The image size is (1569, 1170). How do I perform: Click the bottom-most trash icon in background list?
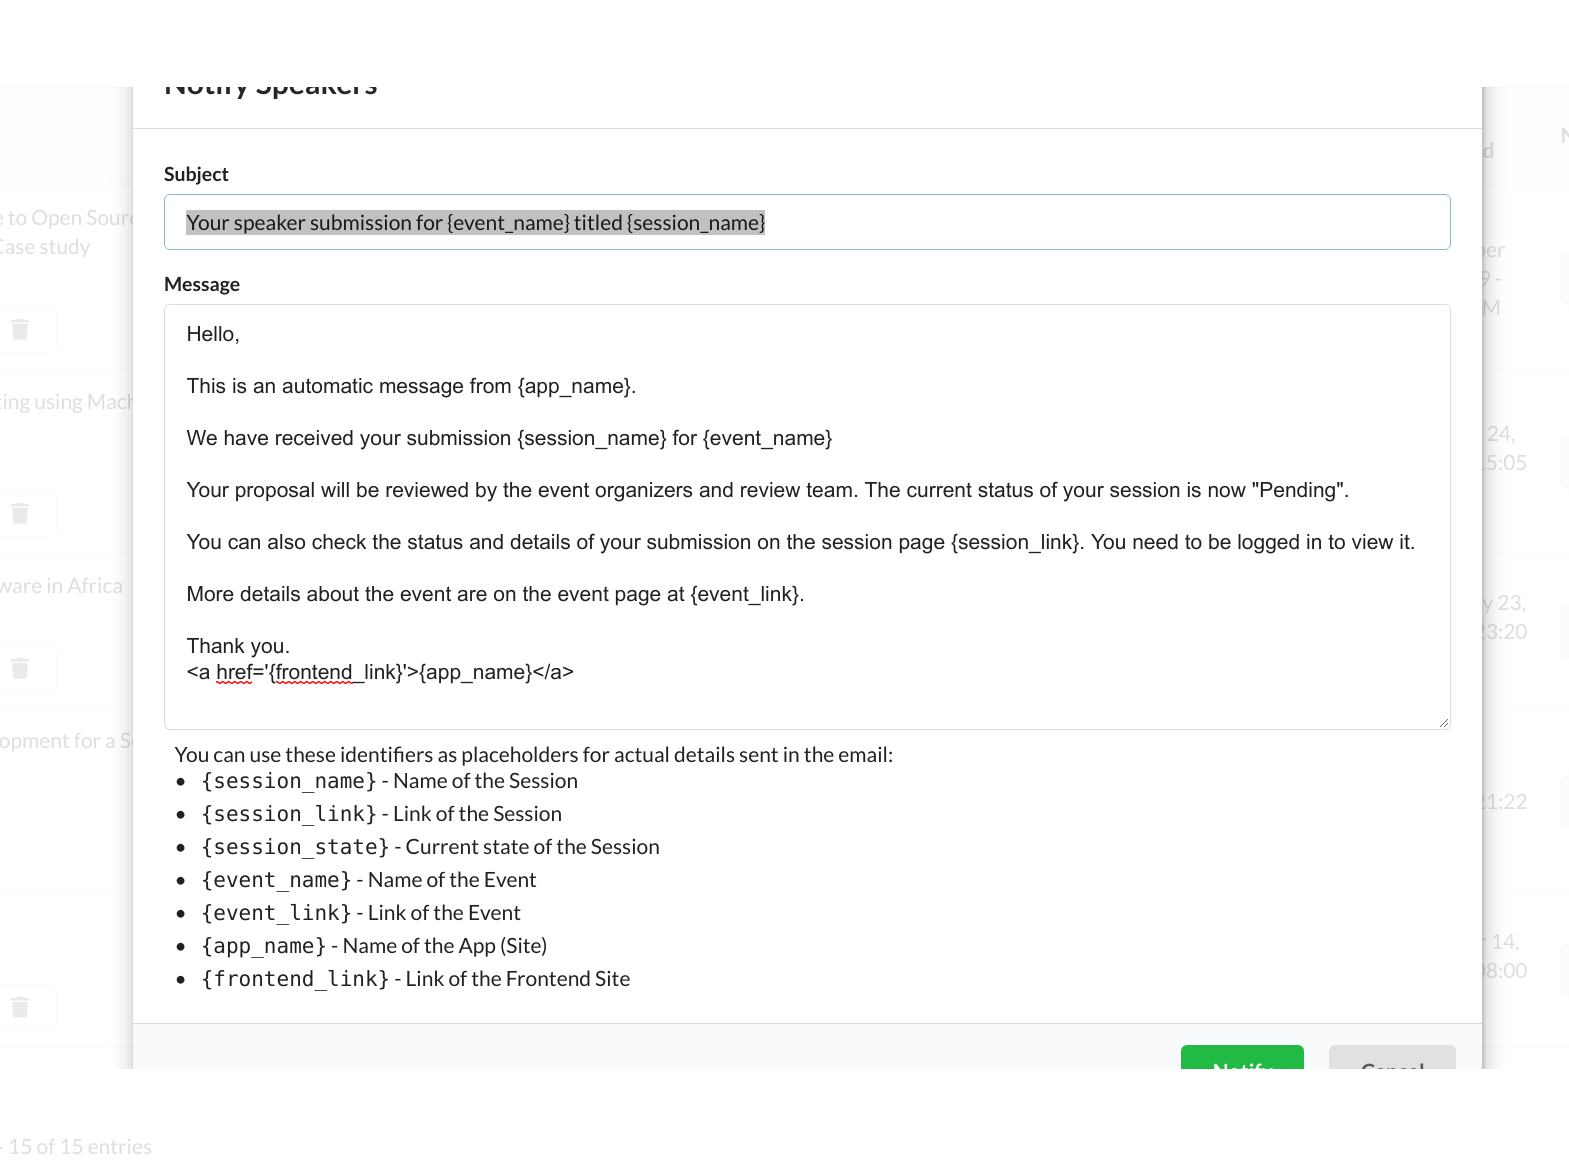(x=20, y=1007)
